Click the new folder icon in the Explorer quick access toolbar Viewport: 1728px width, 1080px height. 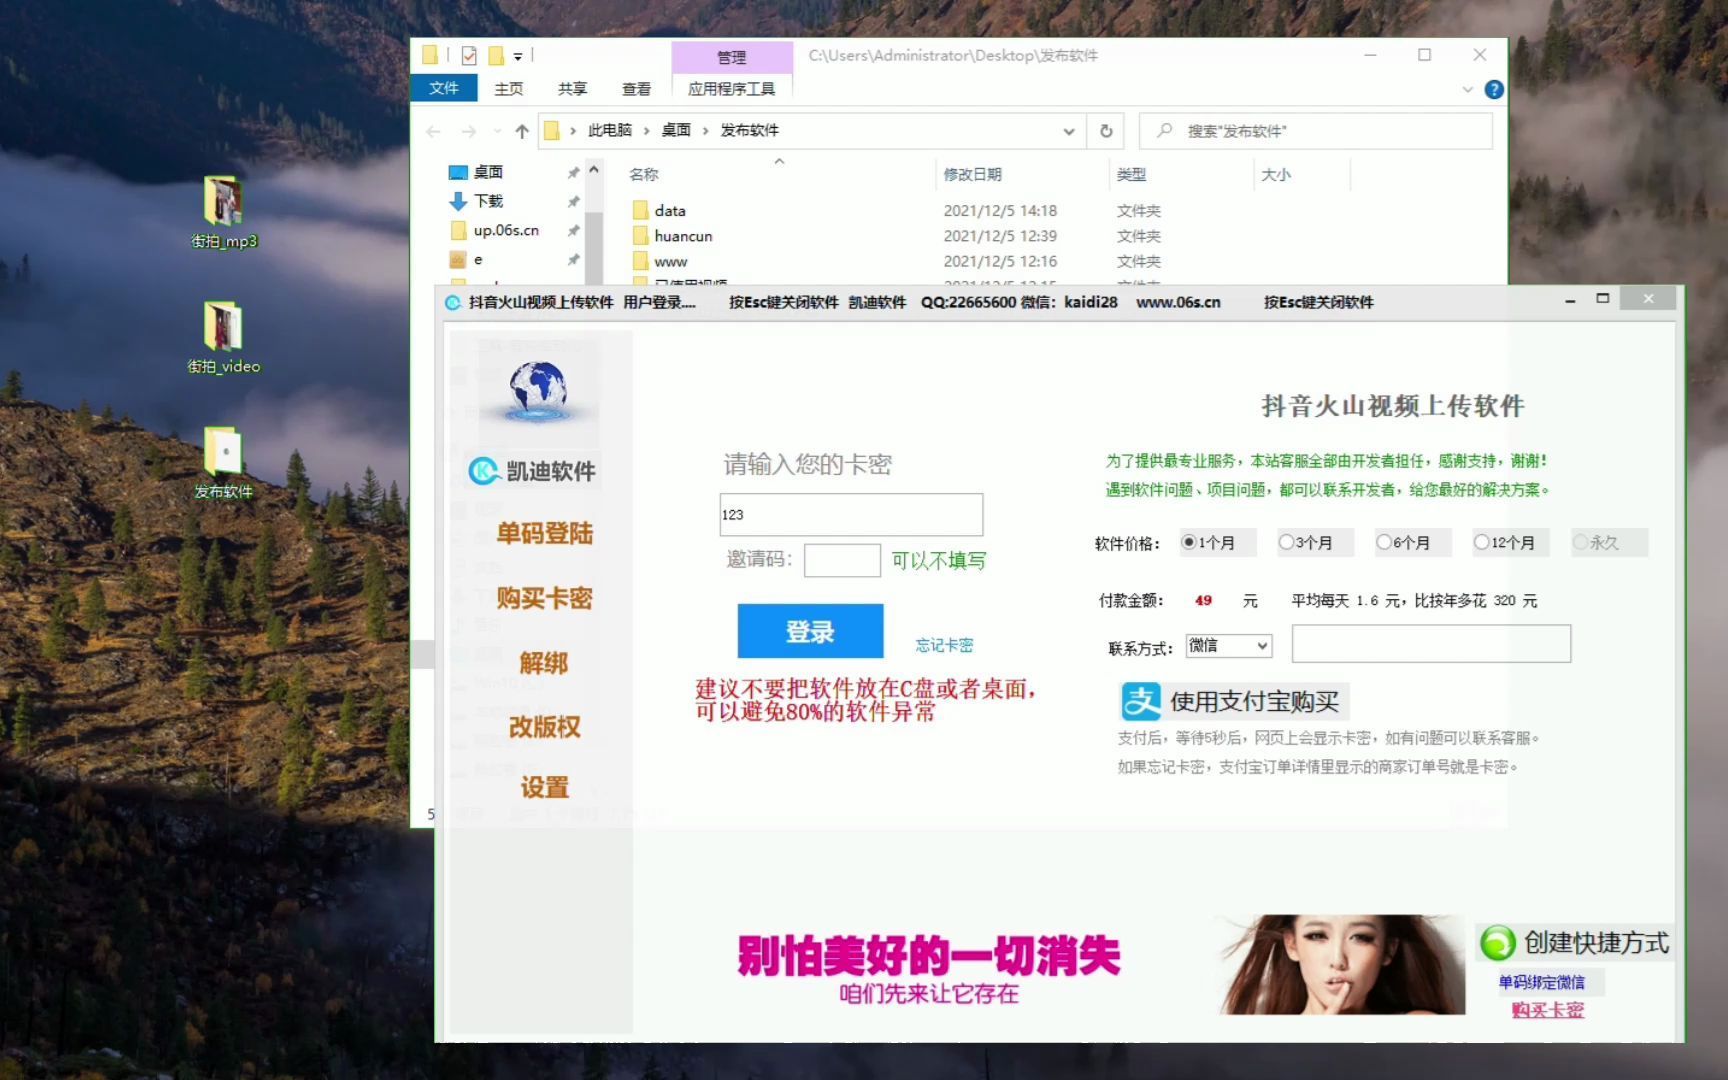pos(495,56)
